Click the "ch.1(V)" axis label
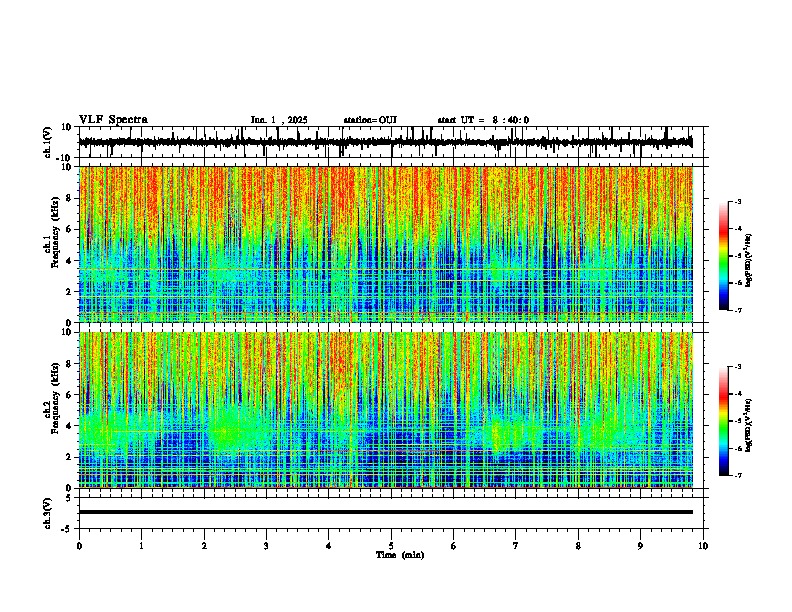The height and width of the screenshot is (612, 792). coord(48,142)
